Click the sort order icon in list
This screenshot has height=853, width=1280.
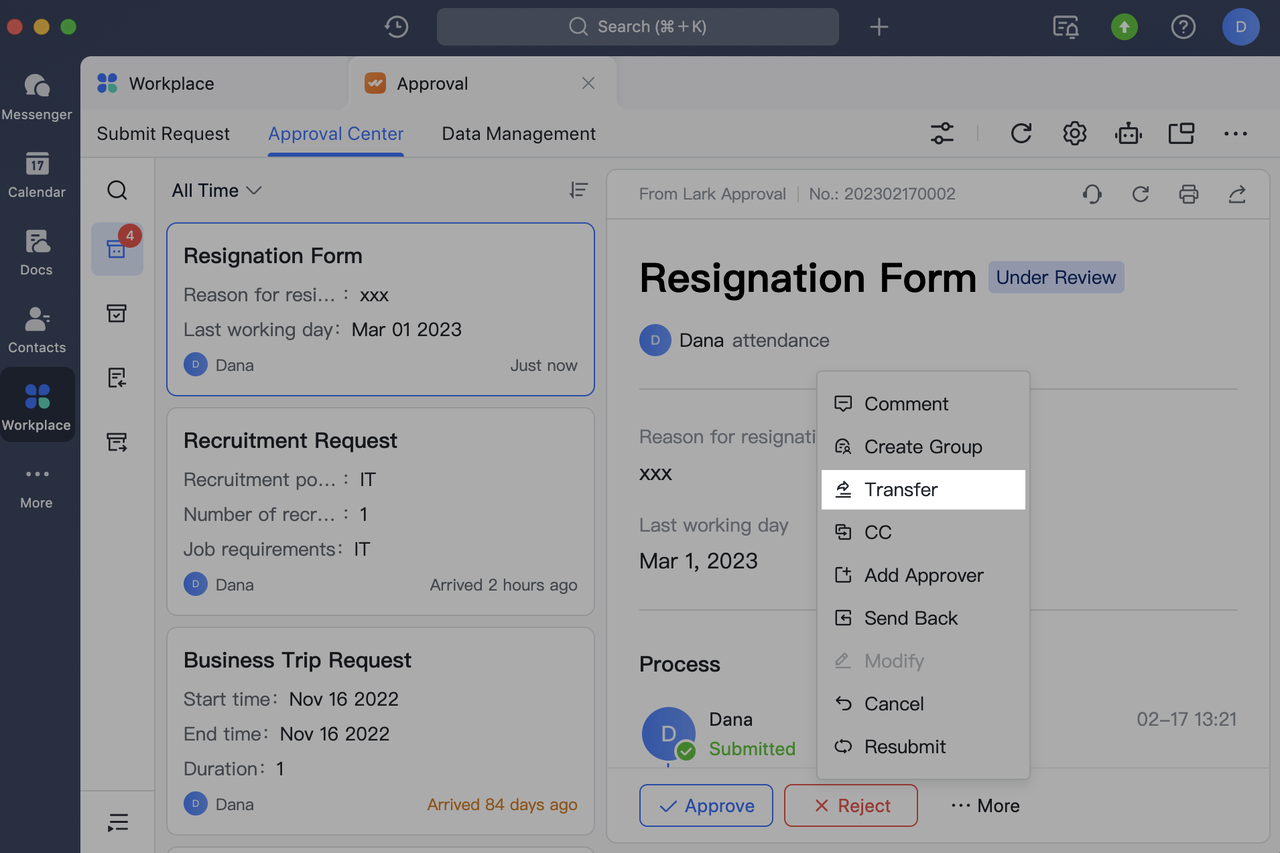[578, 190]
